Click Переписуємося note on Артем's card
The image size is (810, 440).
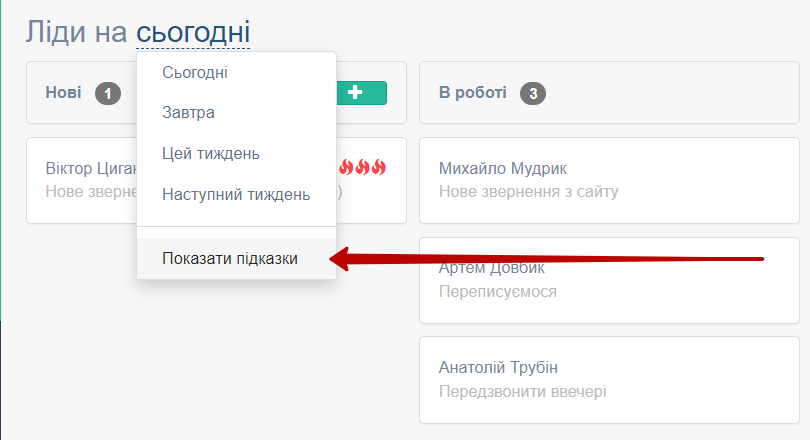497,292
